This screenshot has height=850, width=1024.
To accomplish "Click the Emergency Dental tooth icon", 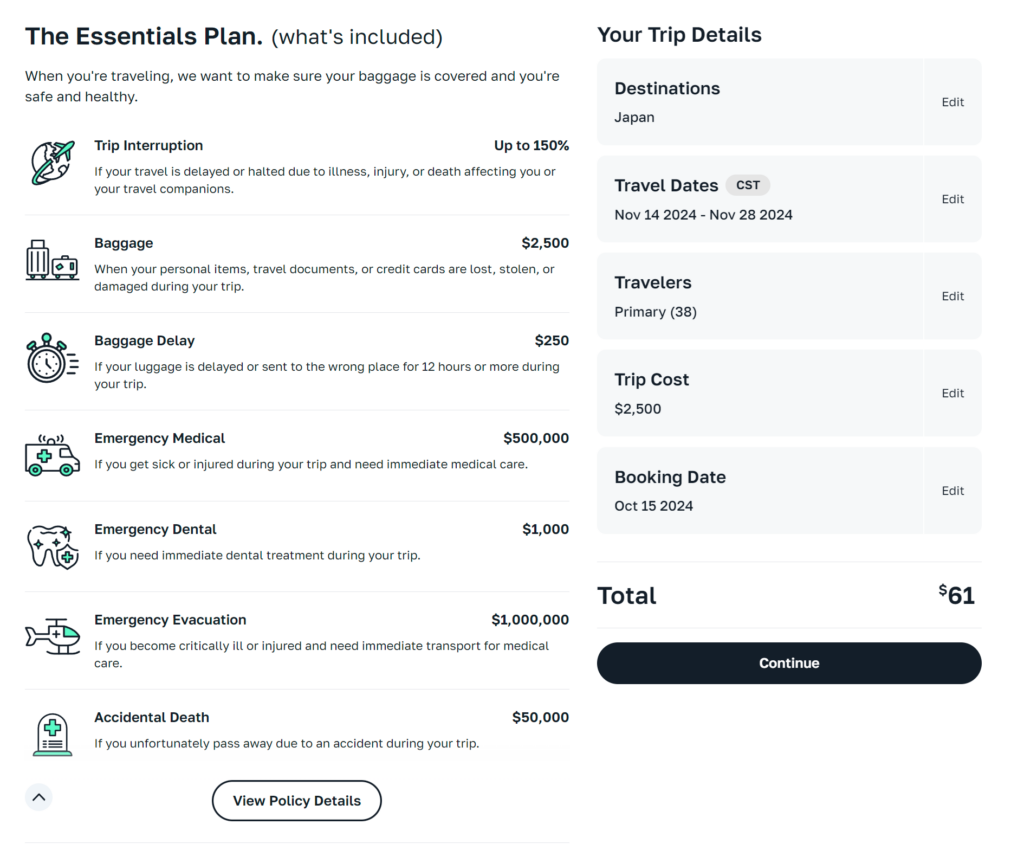I will coord(52,546).
